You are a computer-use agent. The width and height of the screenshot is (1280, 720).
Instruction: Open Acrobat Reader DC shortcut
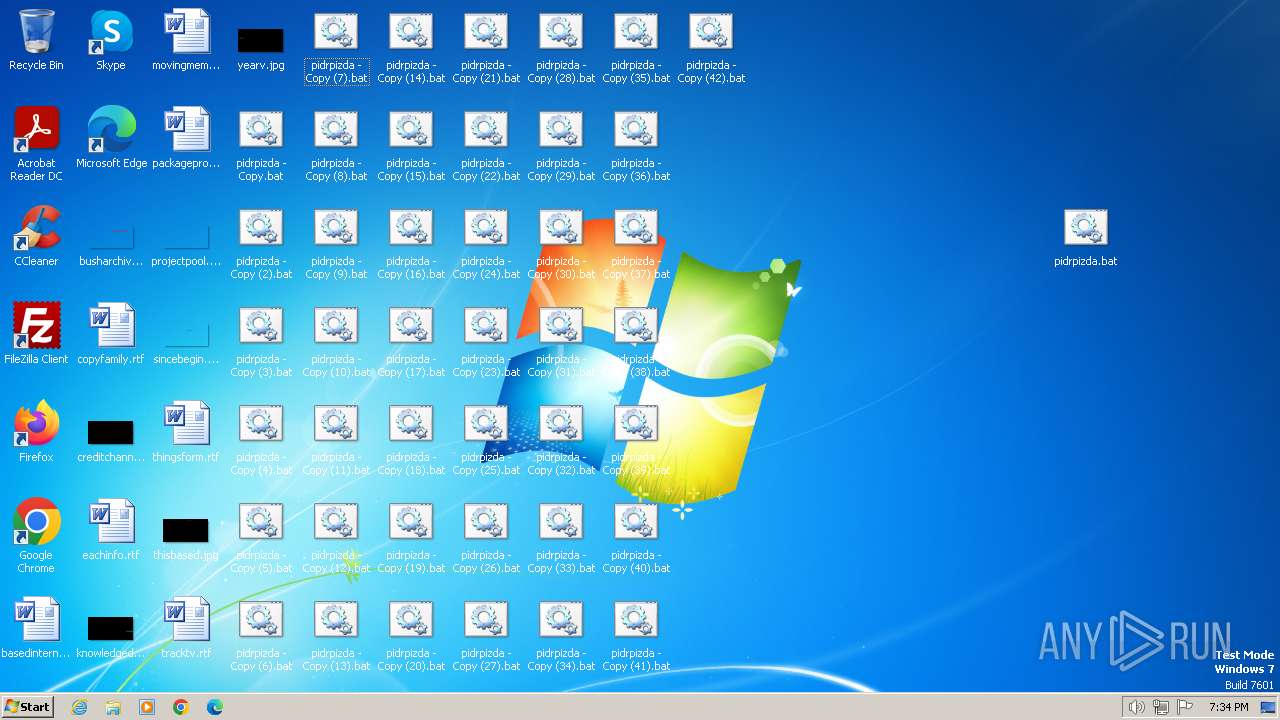36,144
